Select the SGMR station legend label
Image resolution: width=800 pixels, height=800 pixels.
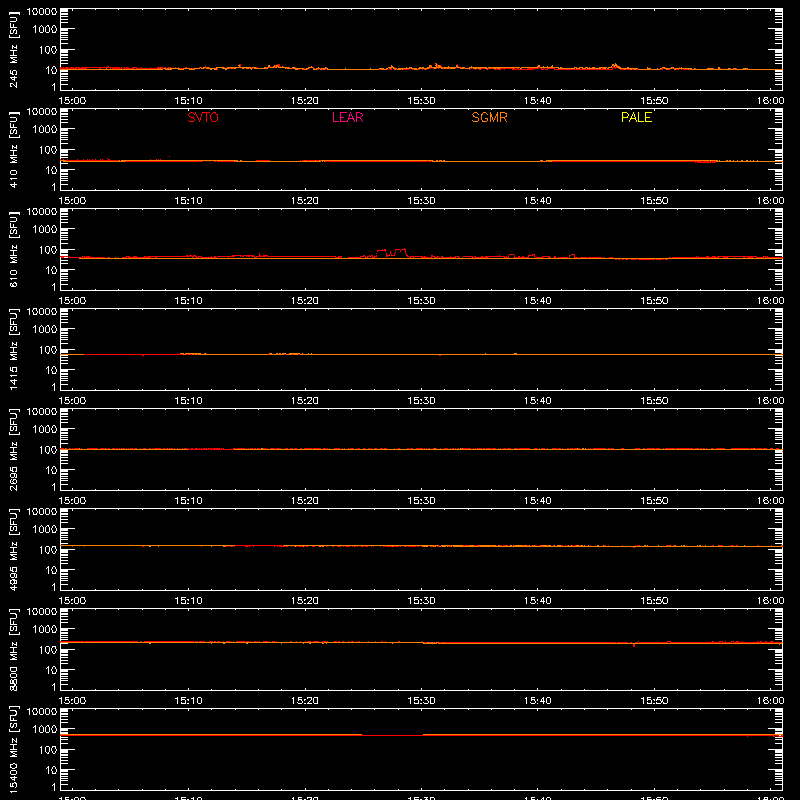[489, 117]
